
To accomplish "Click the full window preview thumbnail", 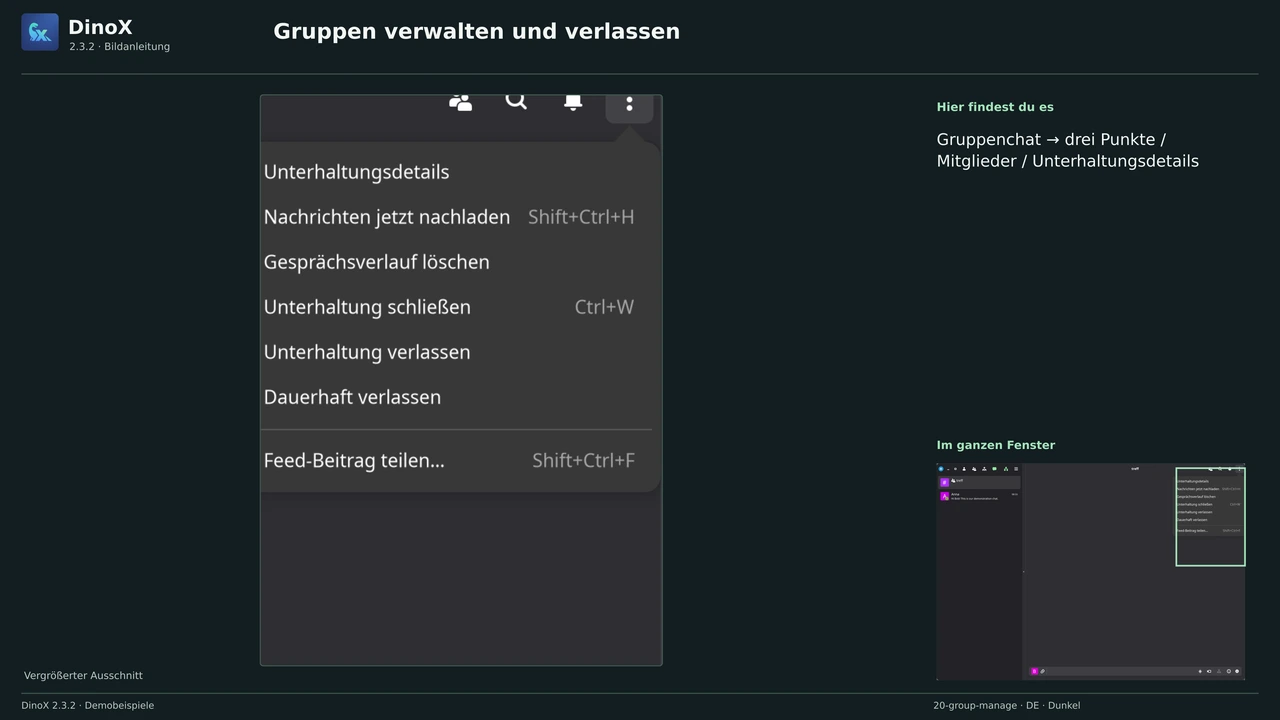I will 1091,571.
